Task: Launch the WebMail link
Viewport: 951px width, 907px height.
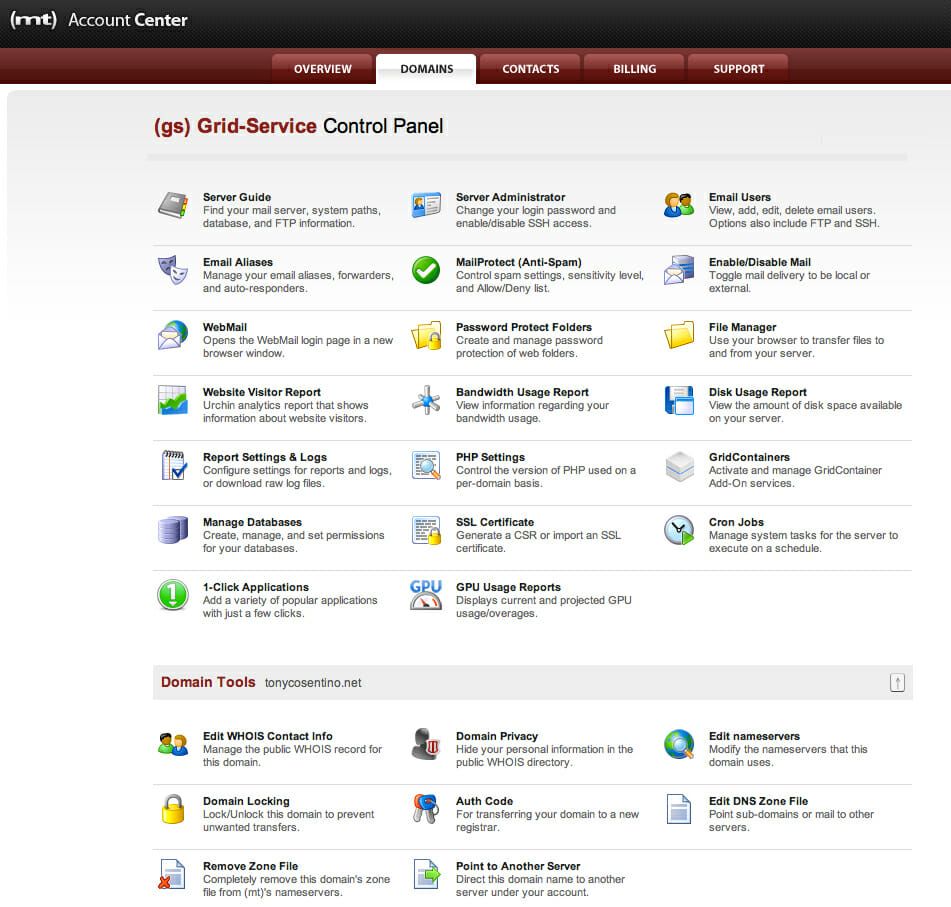Action: (224, 327)
